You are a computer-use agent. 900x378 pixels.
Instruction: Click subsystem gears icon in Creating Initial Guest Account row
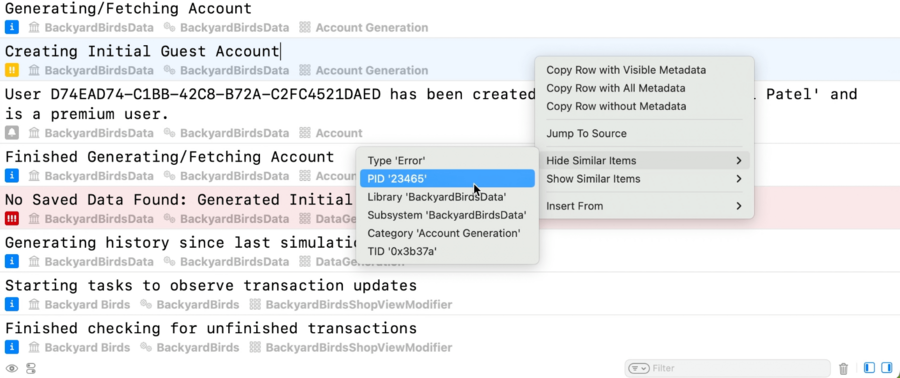coord(169,71)
